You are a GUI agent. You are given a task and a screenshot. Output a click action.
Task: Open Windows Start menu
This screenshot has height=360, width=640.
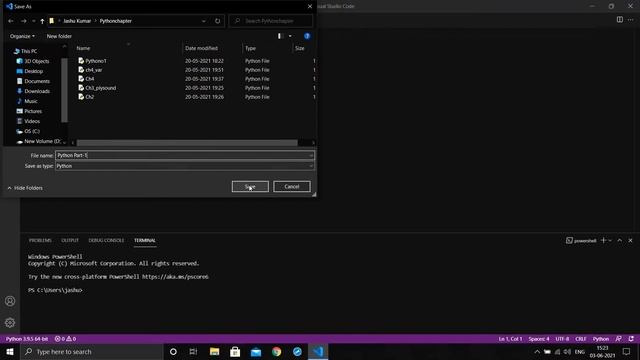pos(10,352)
